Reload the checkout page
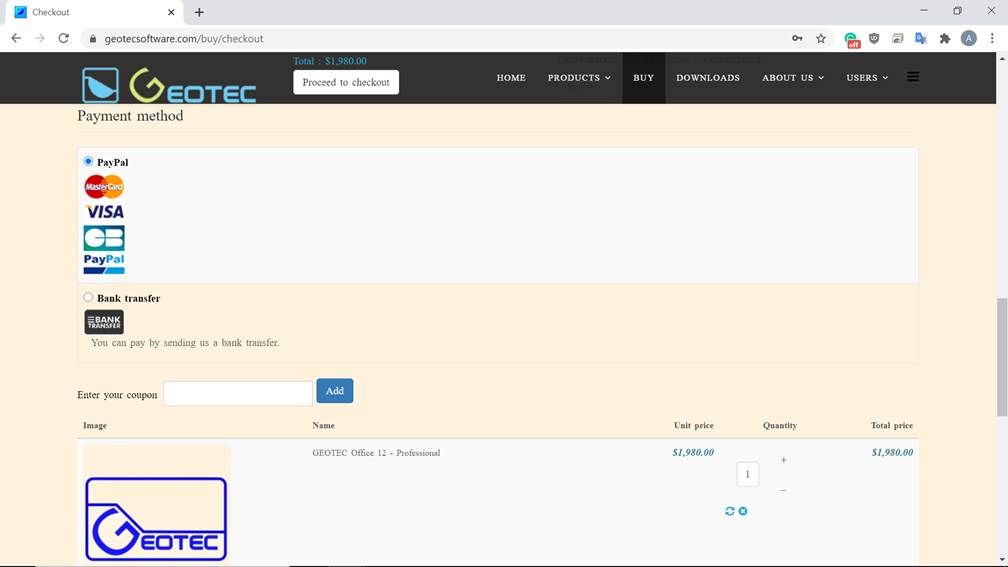The image size is (1008, 567). [x=64, y=39]
